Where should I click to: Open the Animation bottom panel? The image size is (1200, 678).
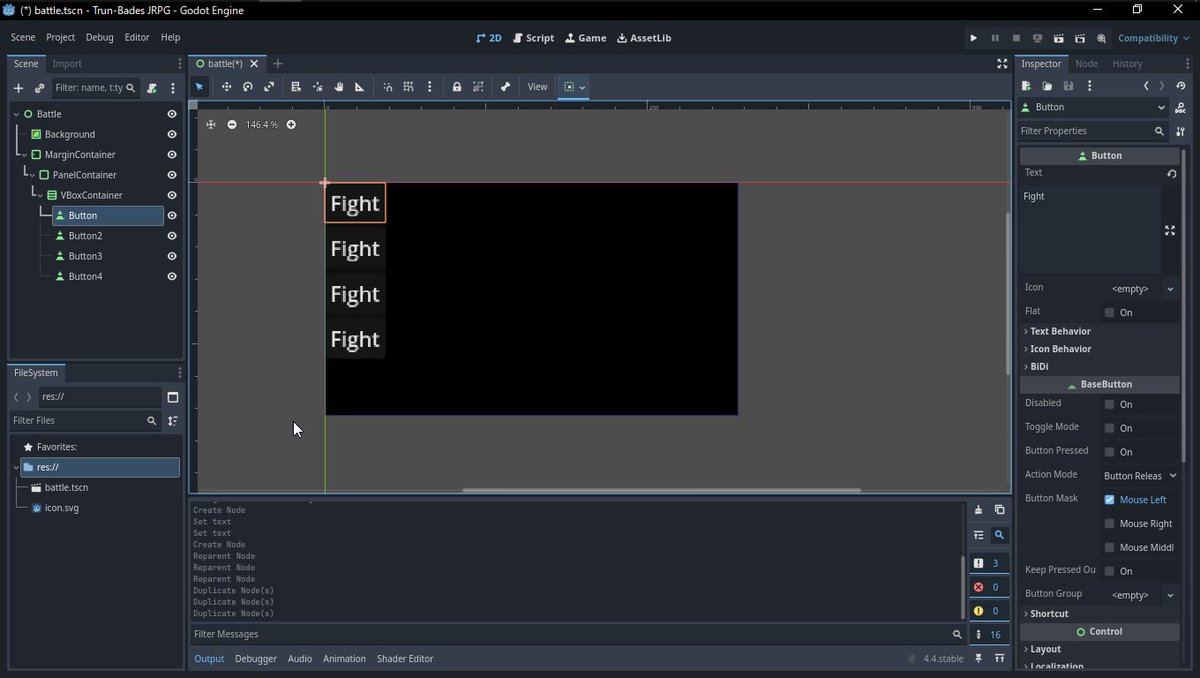(344, 659)
